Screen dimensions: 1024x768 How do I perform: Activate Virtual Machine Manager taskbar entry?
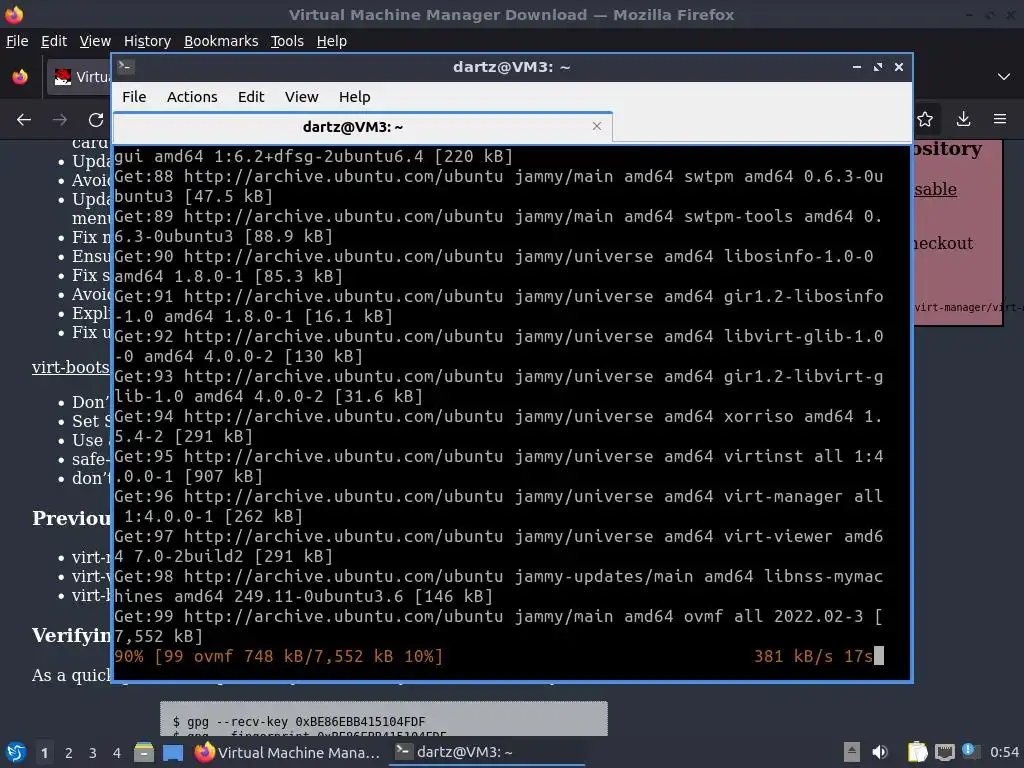(x=287, y=752)
